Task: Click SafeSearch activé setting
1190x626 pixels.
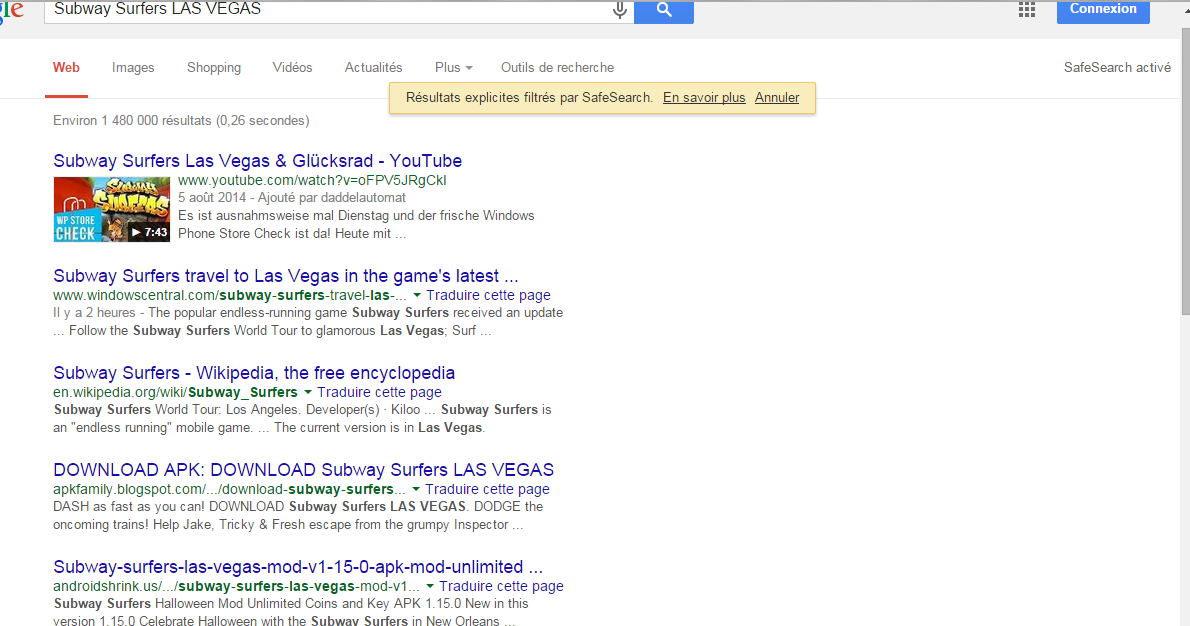Action: (x=1117, y=68)
